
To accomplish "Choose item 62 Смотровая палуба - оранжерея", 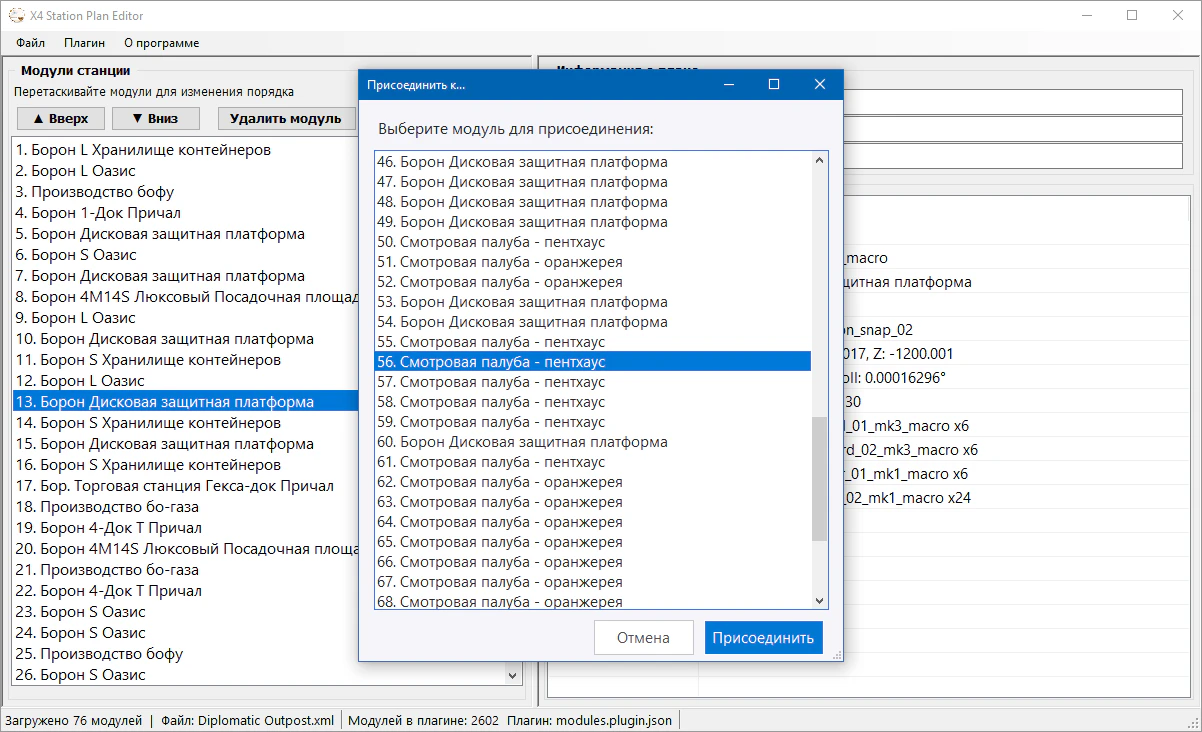I will pos(511,482).
